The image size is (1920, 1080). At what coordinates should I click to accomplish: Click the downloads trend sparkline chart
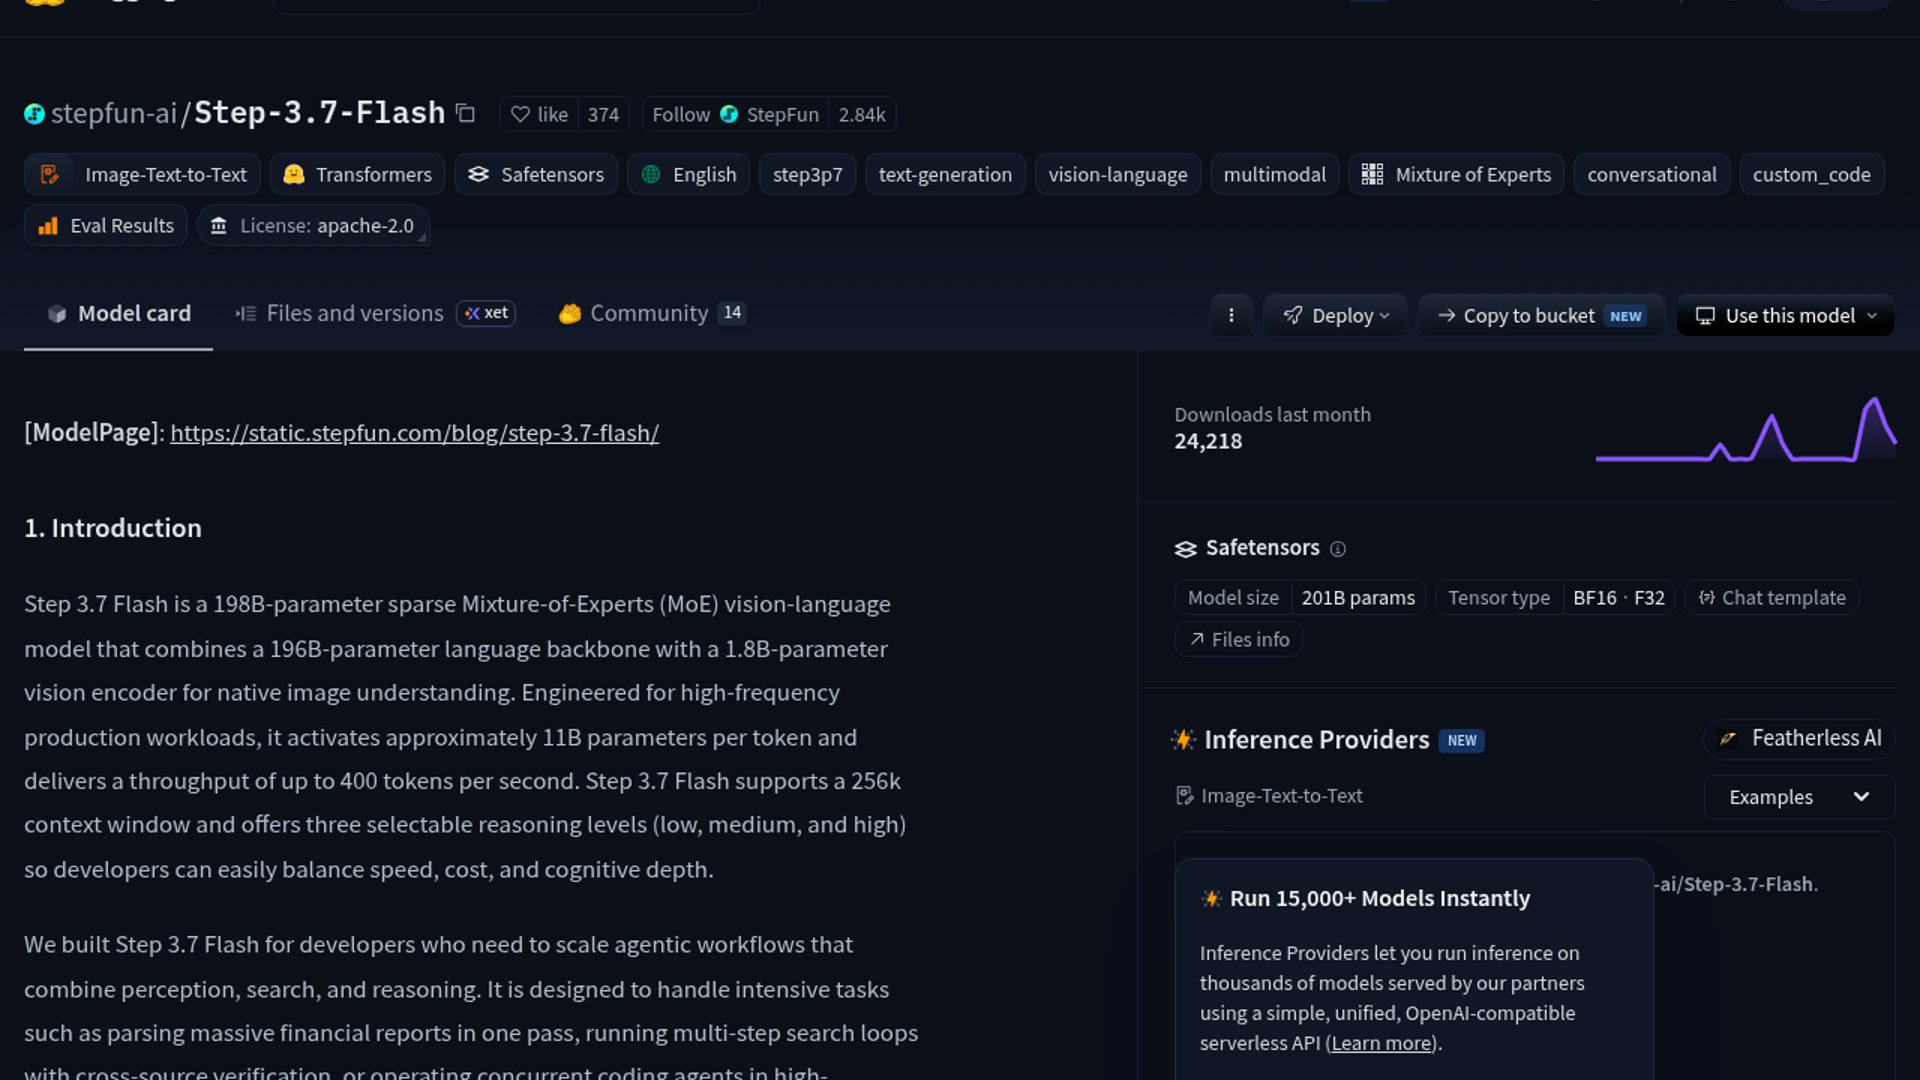(x=1745, y=429)
